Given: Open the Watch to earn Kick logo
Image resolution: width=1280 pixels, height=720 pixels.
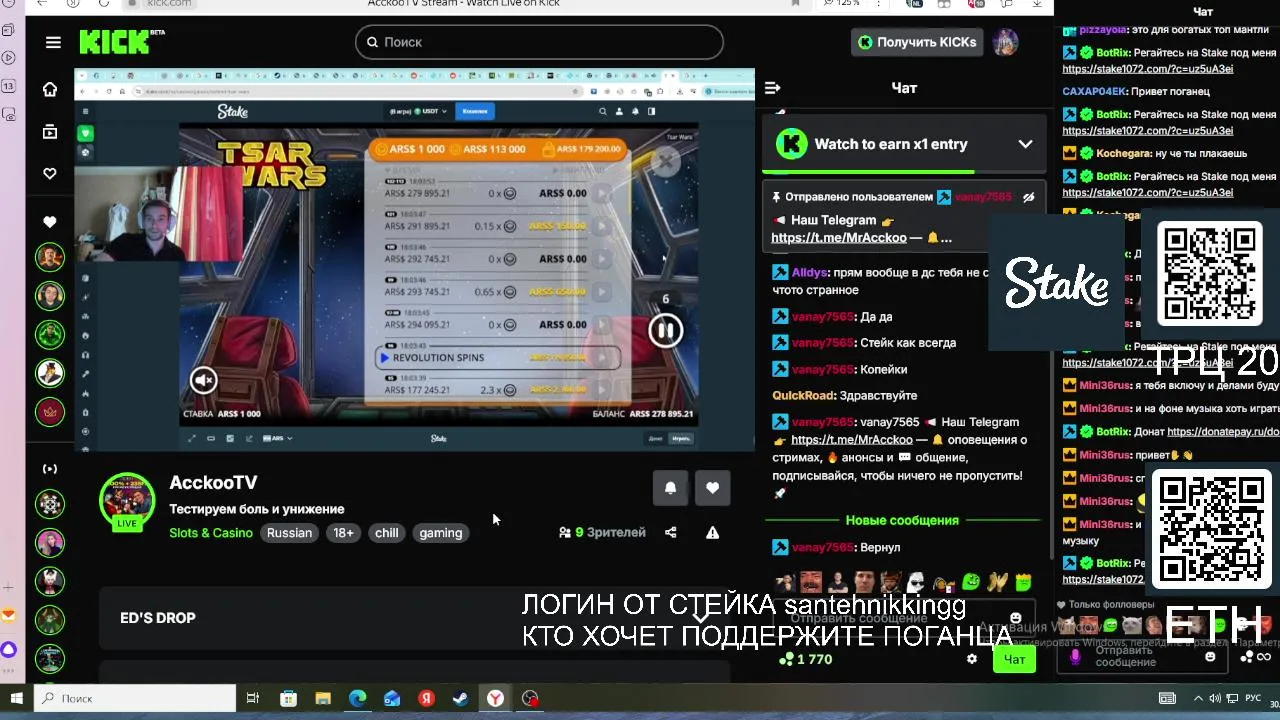Looking at the screenshot, I should click(792, 144).
